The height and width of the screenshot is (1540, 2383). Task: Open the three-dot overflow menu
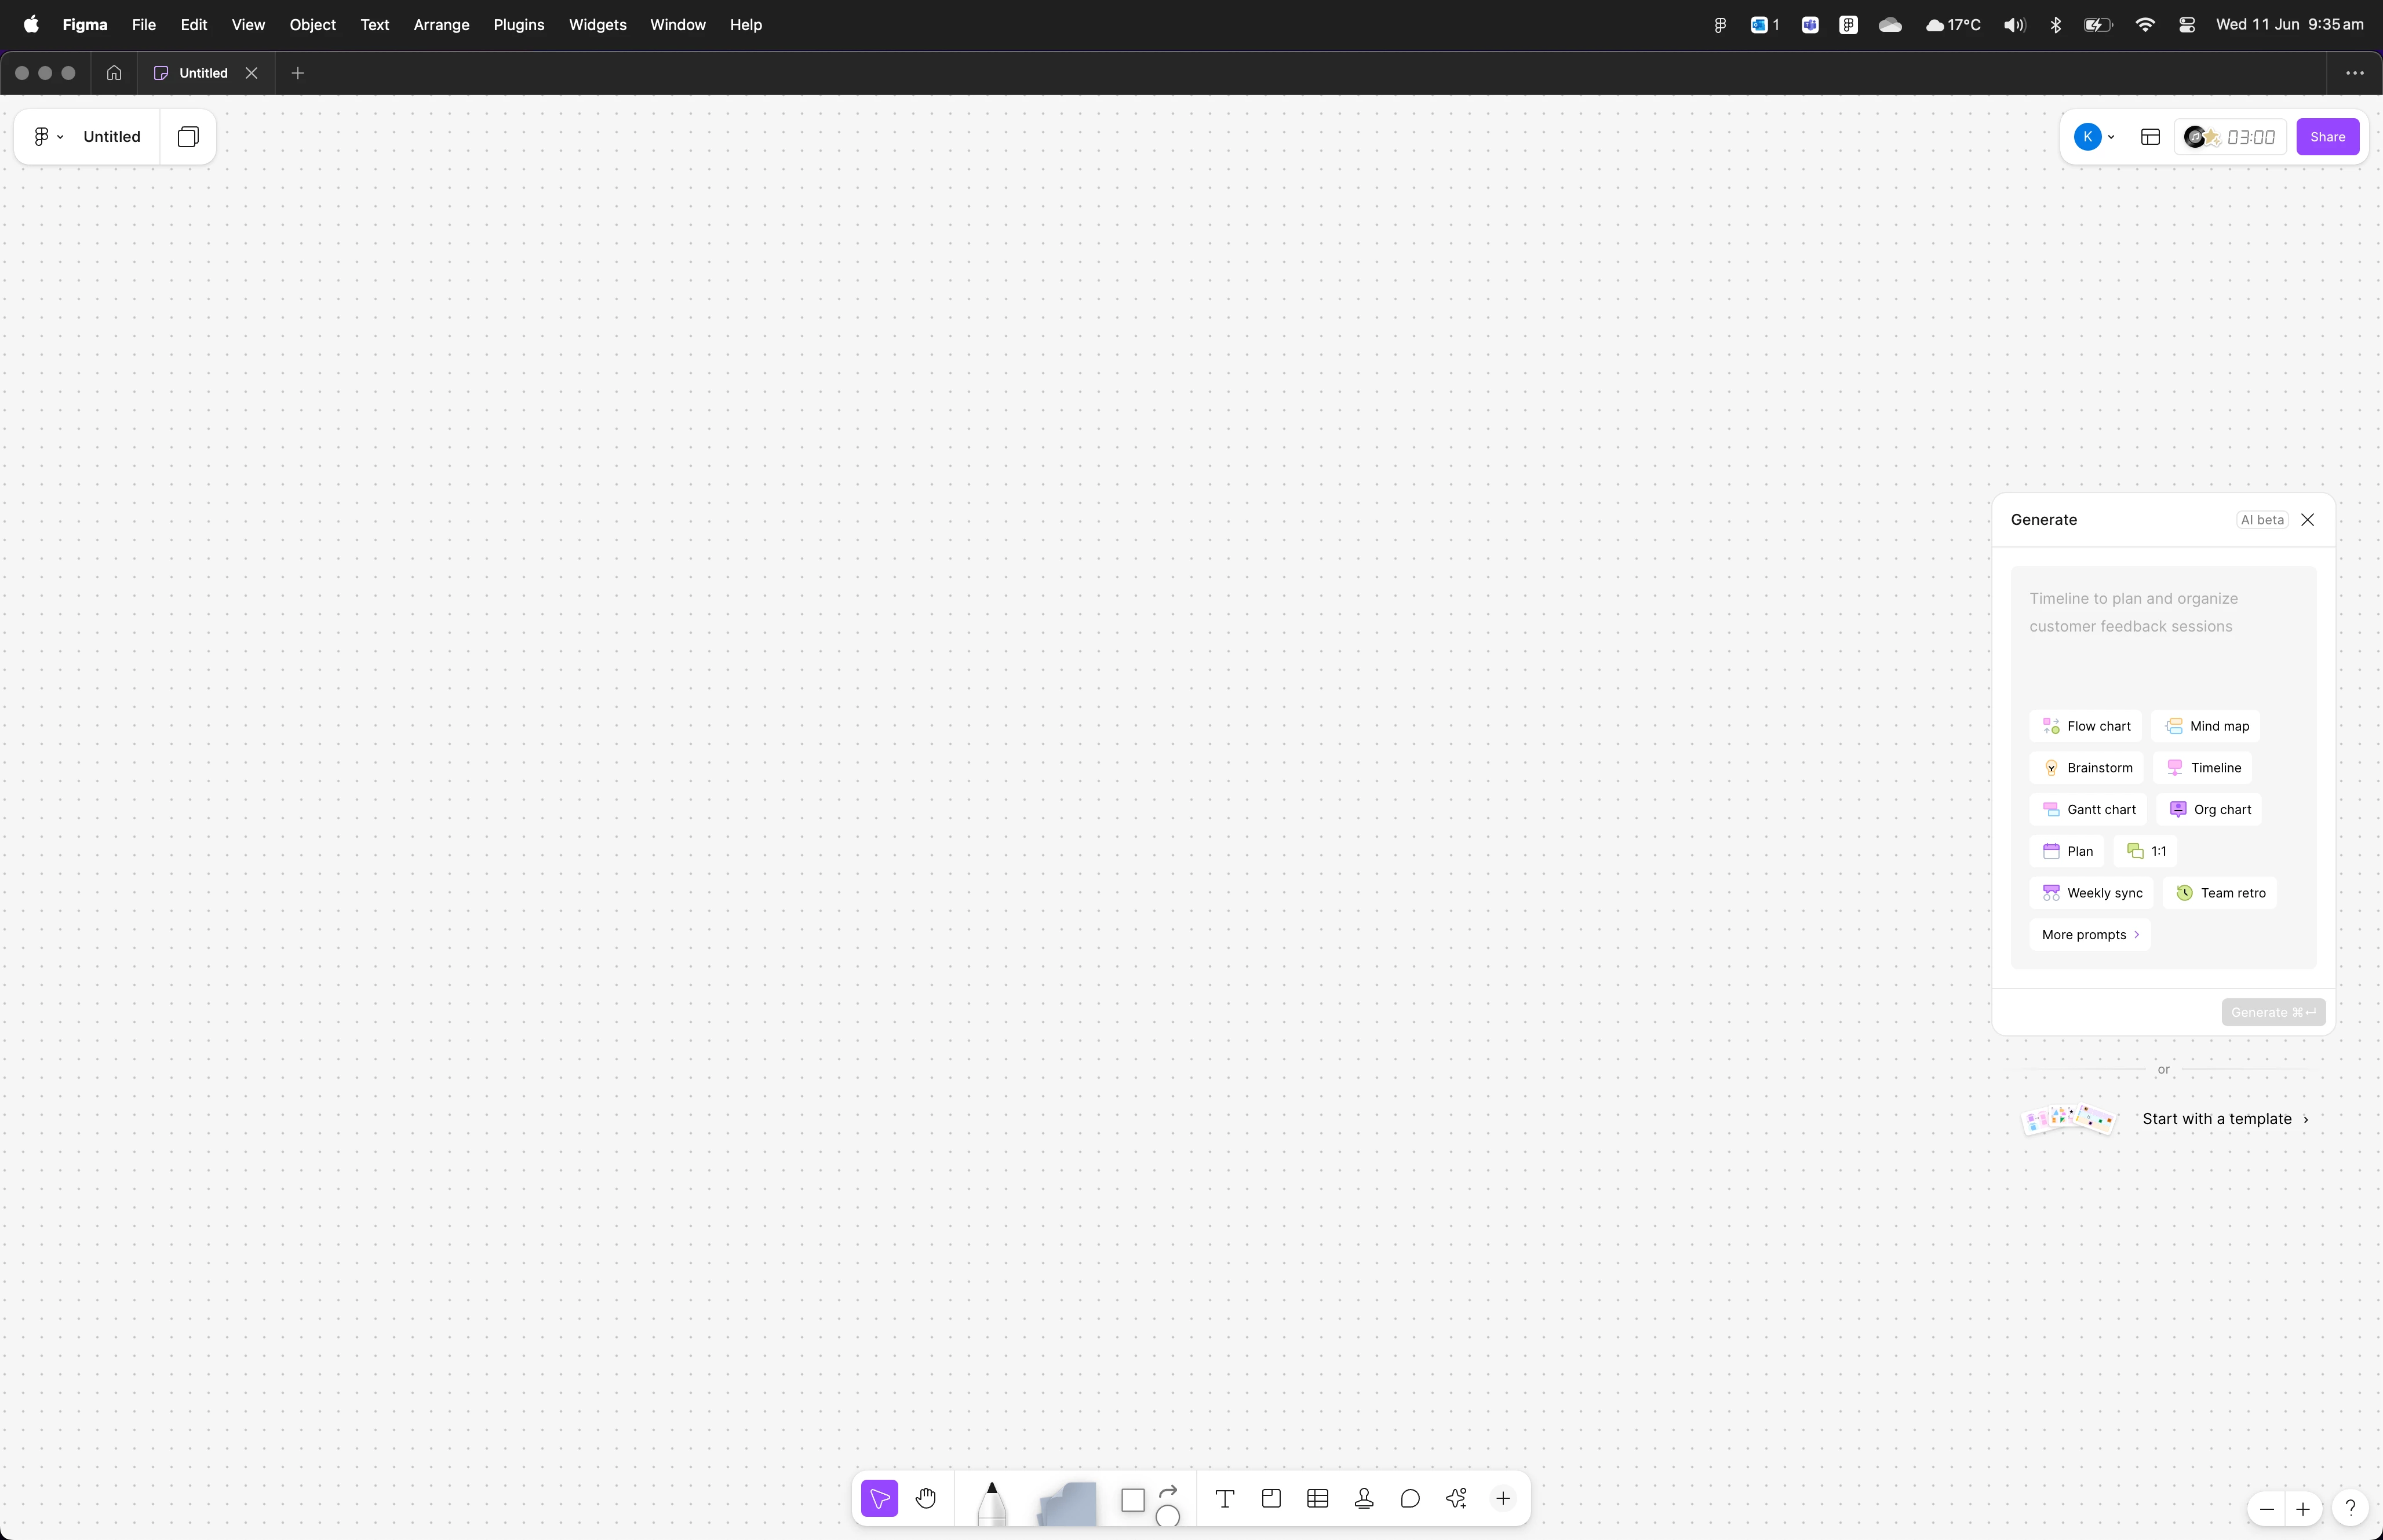2355,73
